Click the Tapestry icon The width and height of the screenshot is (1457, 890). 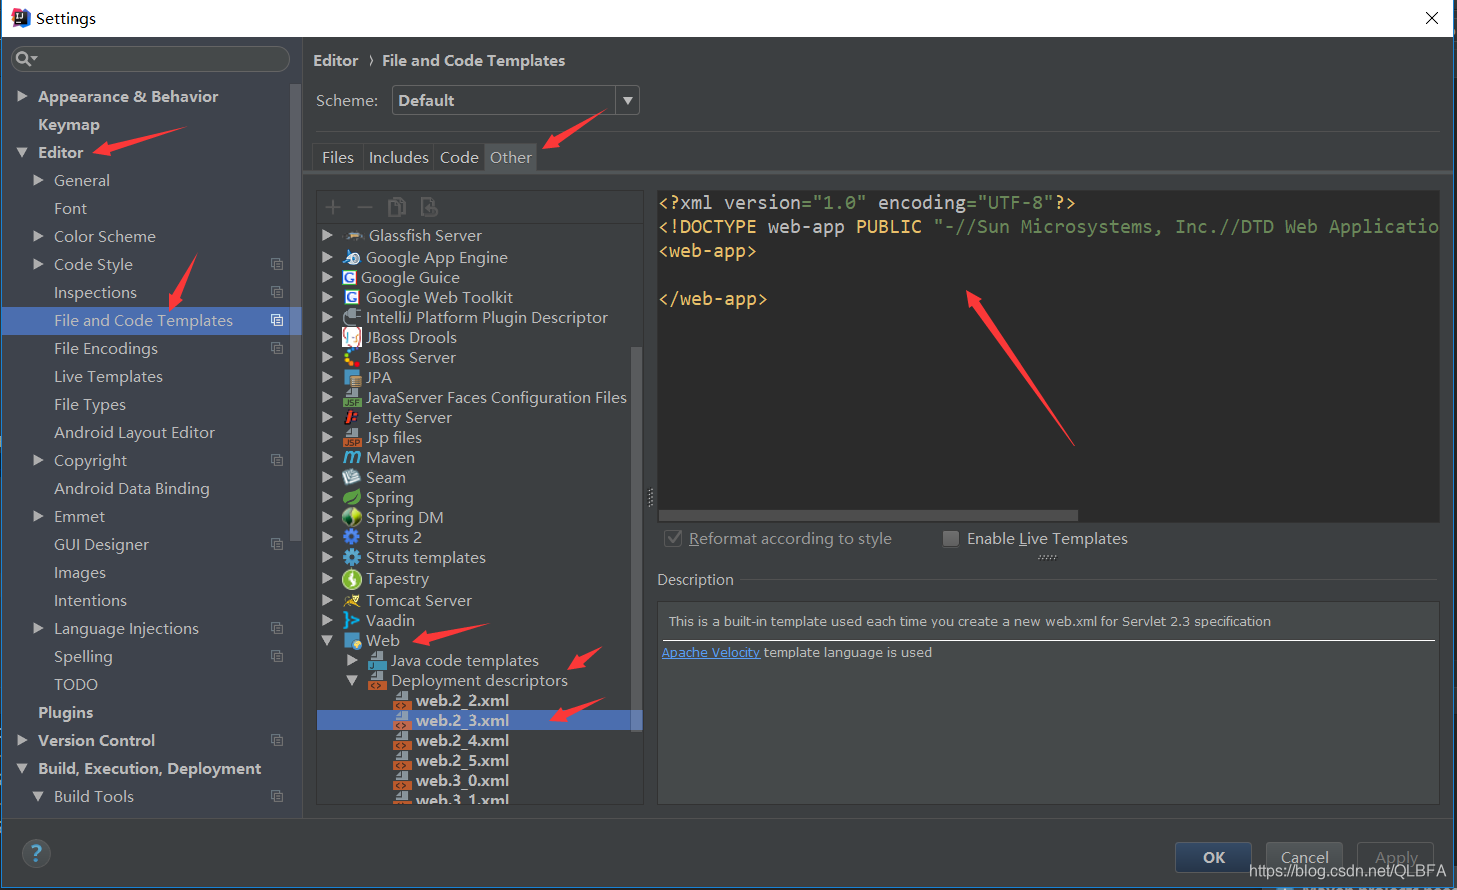tap(352, 579)
